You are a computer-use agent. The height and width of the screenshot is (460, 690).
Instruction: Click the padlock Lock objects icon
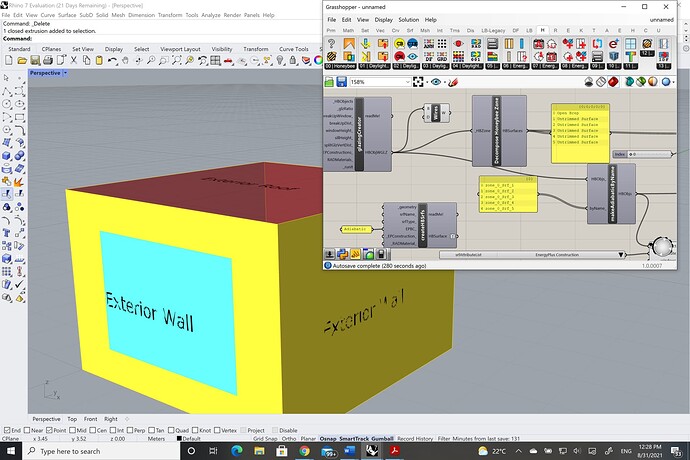pyautogui.click(x=293, y=60)
